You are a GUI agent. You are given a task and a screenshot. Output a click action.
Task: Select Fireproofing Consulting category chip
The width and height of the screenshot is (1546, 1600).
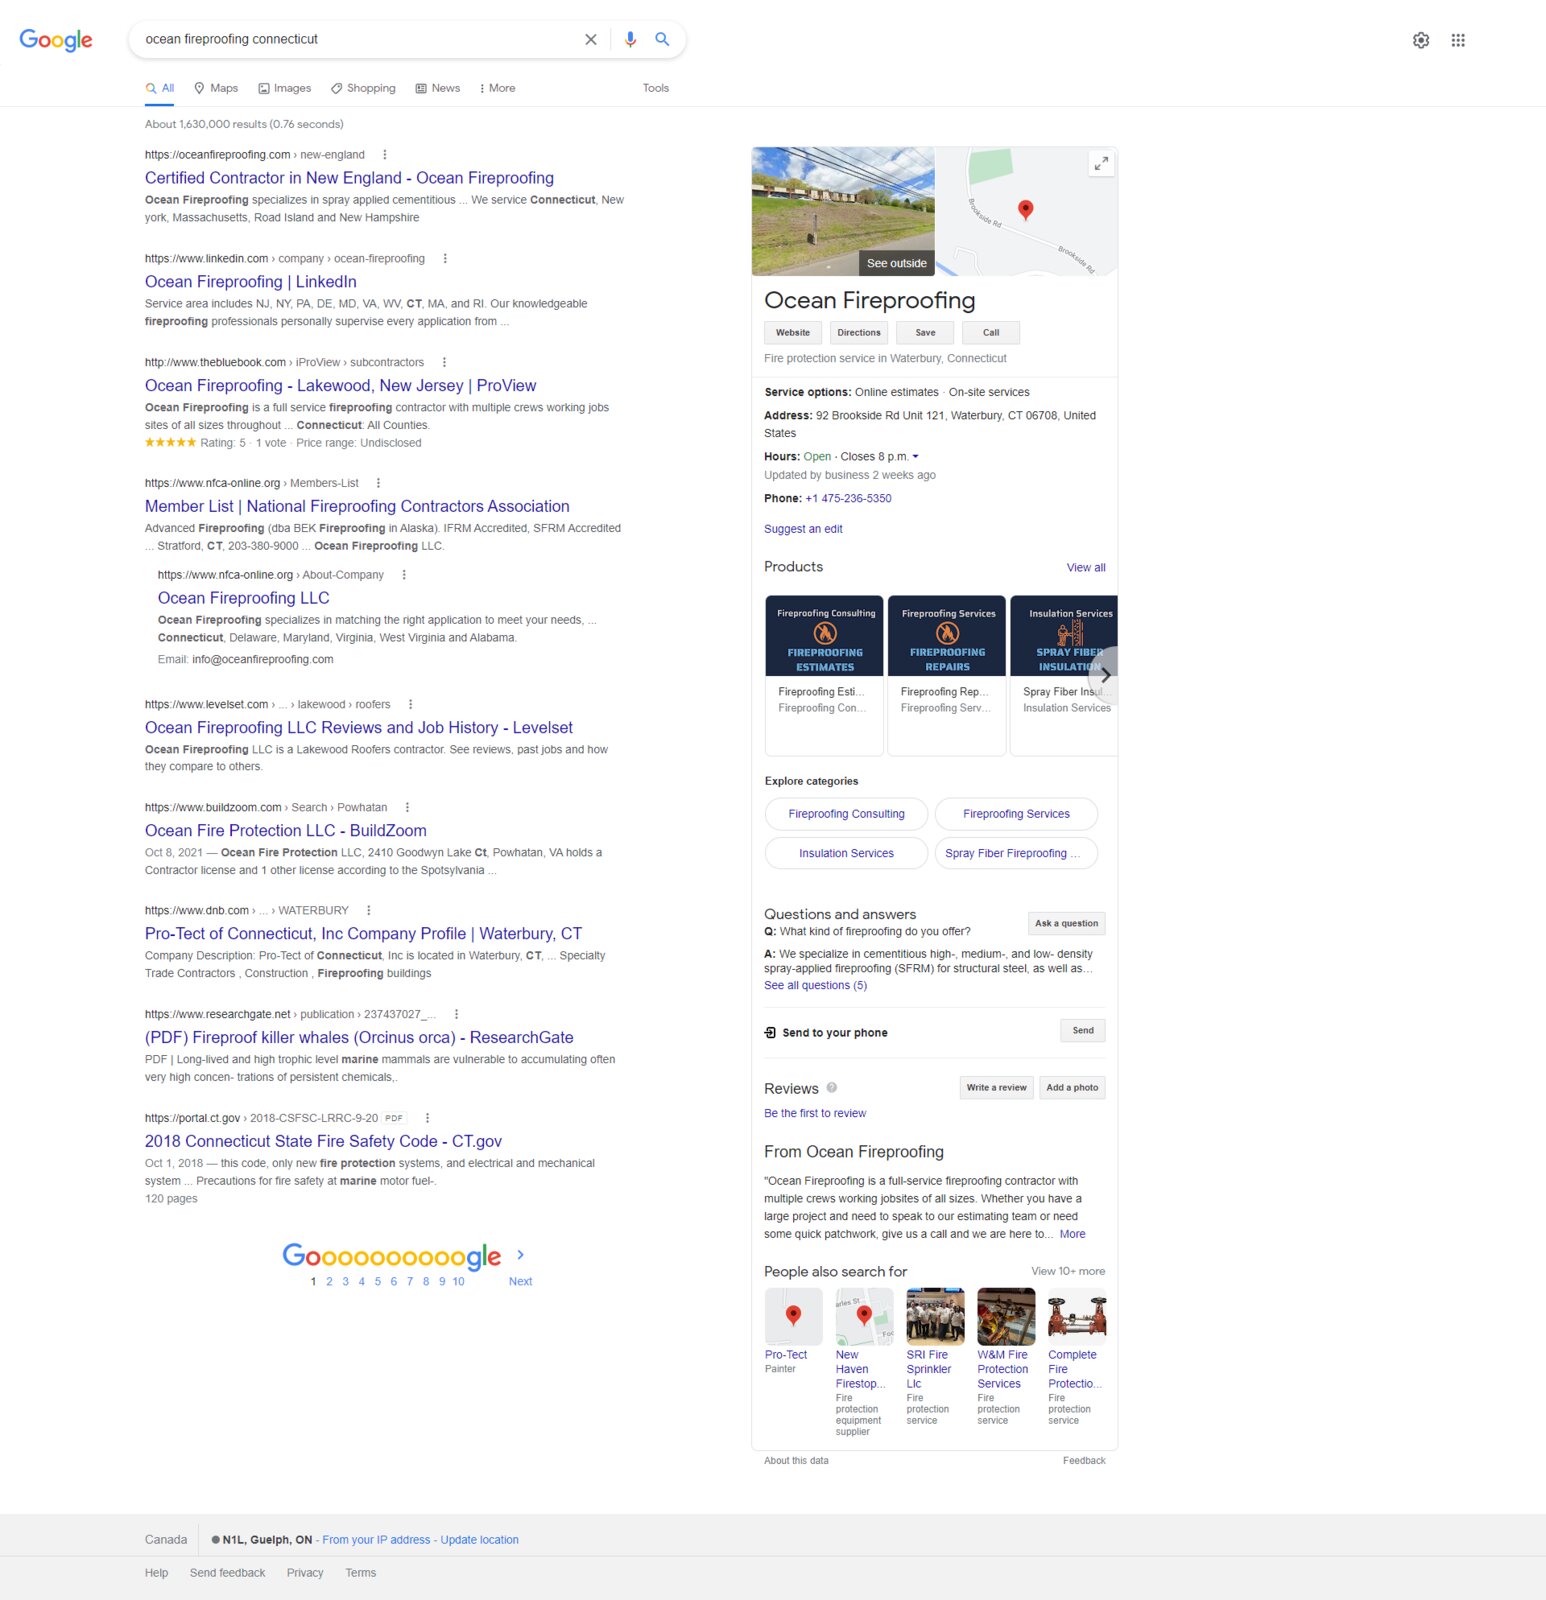coord(846,814)
